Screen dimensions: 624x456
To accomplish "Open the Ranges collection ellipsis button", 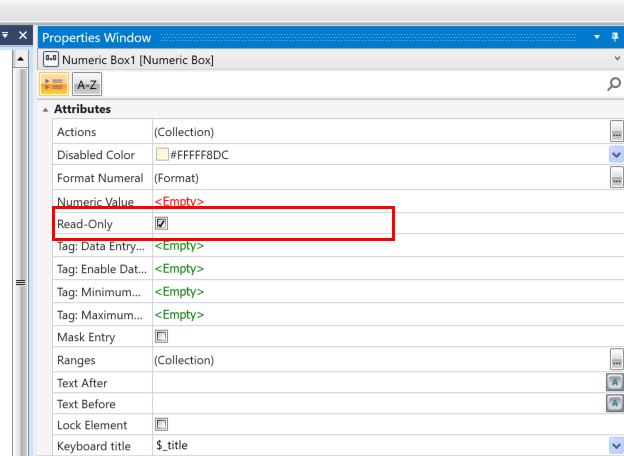I will click(616, 360).
